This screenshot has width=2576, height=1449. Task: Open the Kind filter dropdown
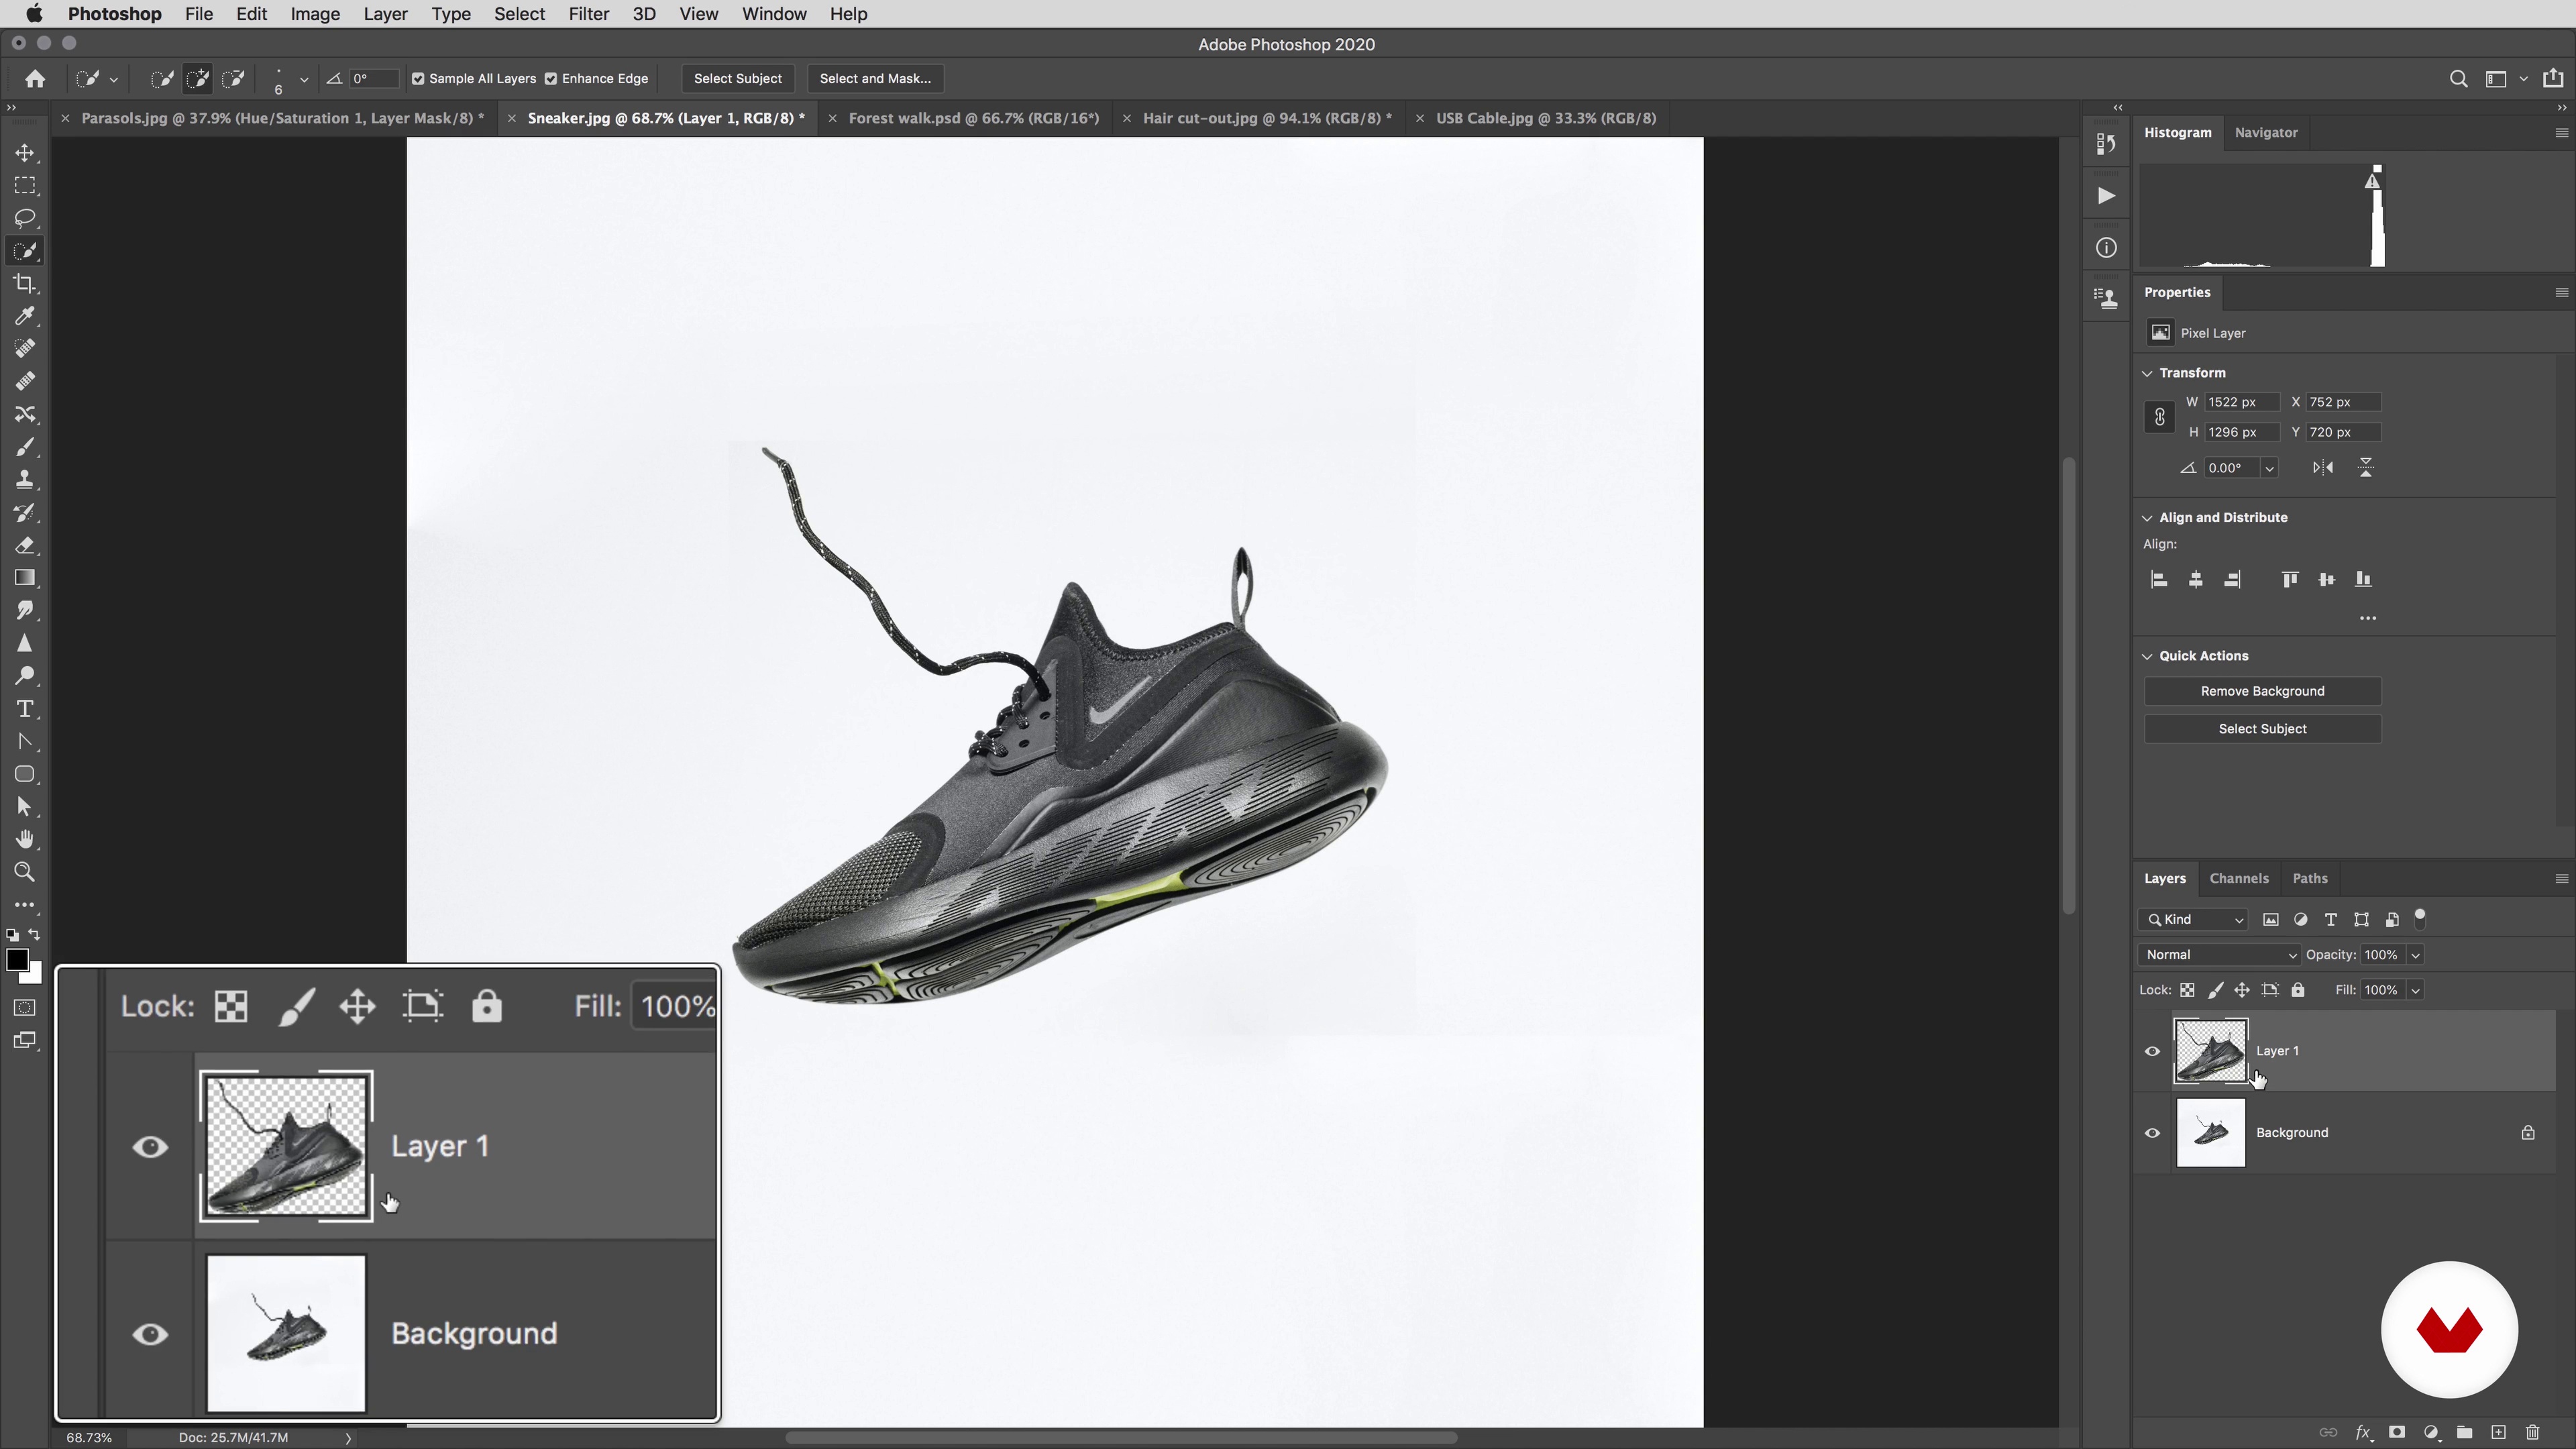pos(2194,920)
